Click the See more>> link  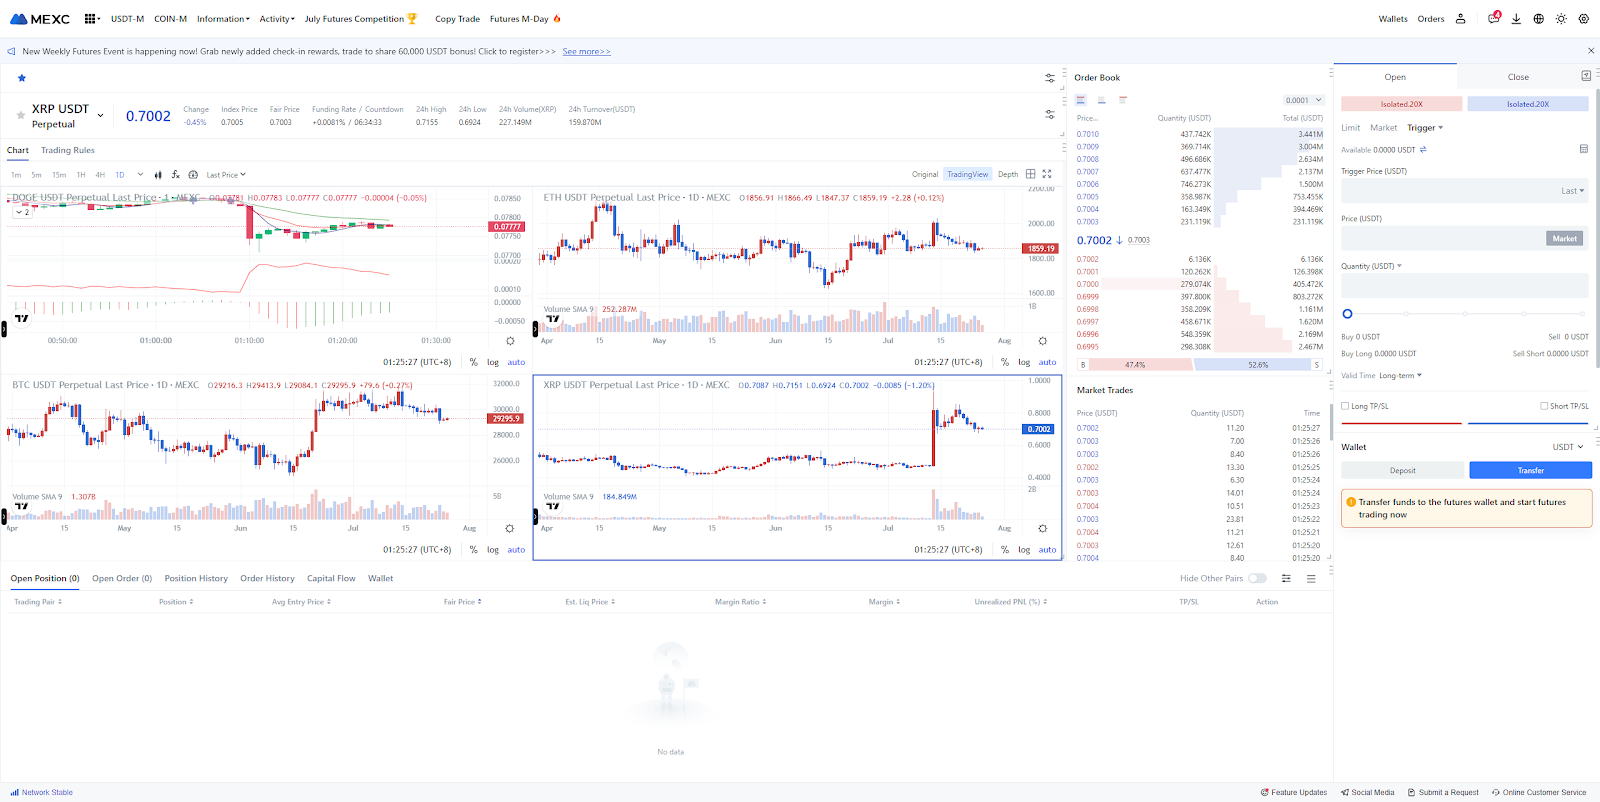tap(586, 51)
